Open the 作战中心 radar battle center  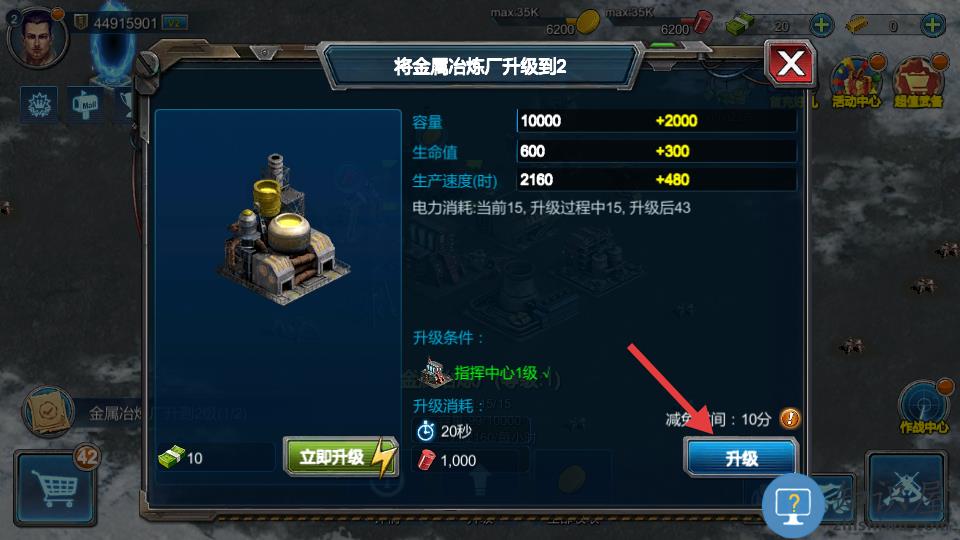923,407
